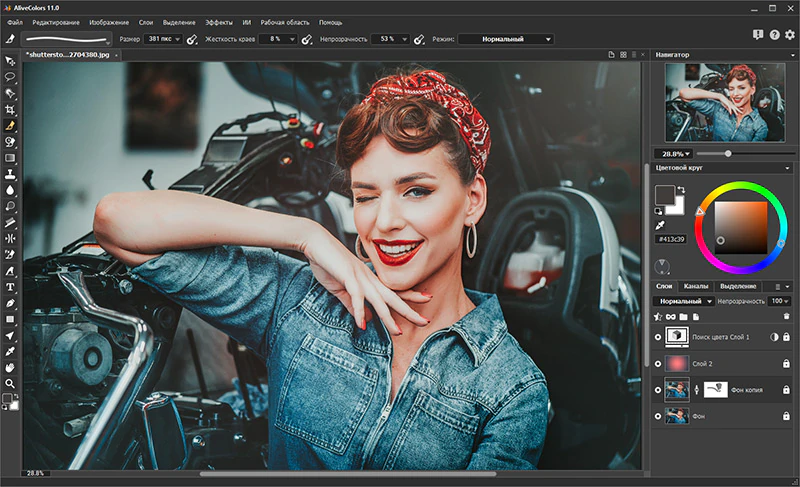800x487 pixels.
Task: Toggle lock on Поиск цвета Слой 1 layer
Action: (x=786, y=337)
